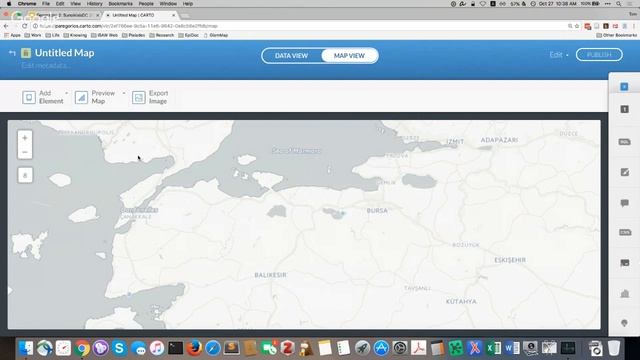Screen dimensions: 640x360
Task: Expand the small arrow at map's left edge
Action: pos(10,291)
